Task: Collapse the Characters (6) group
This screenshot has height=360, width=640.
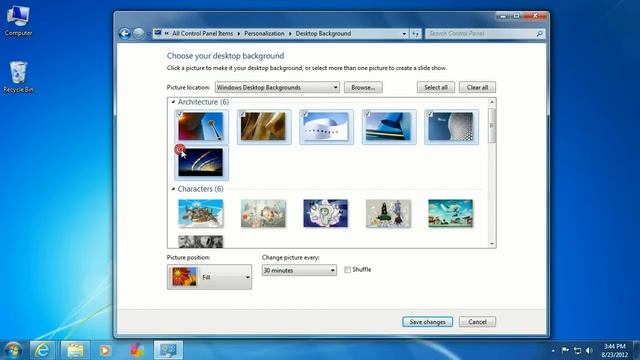Action: pyautogui.click(x=173, y=189)
